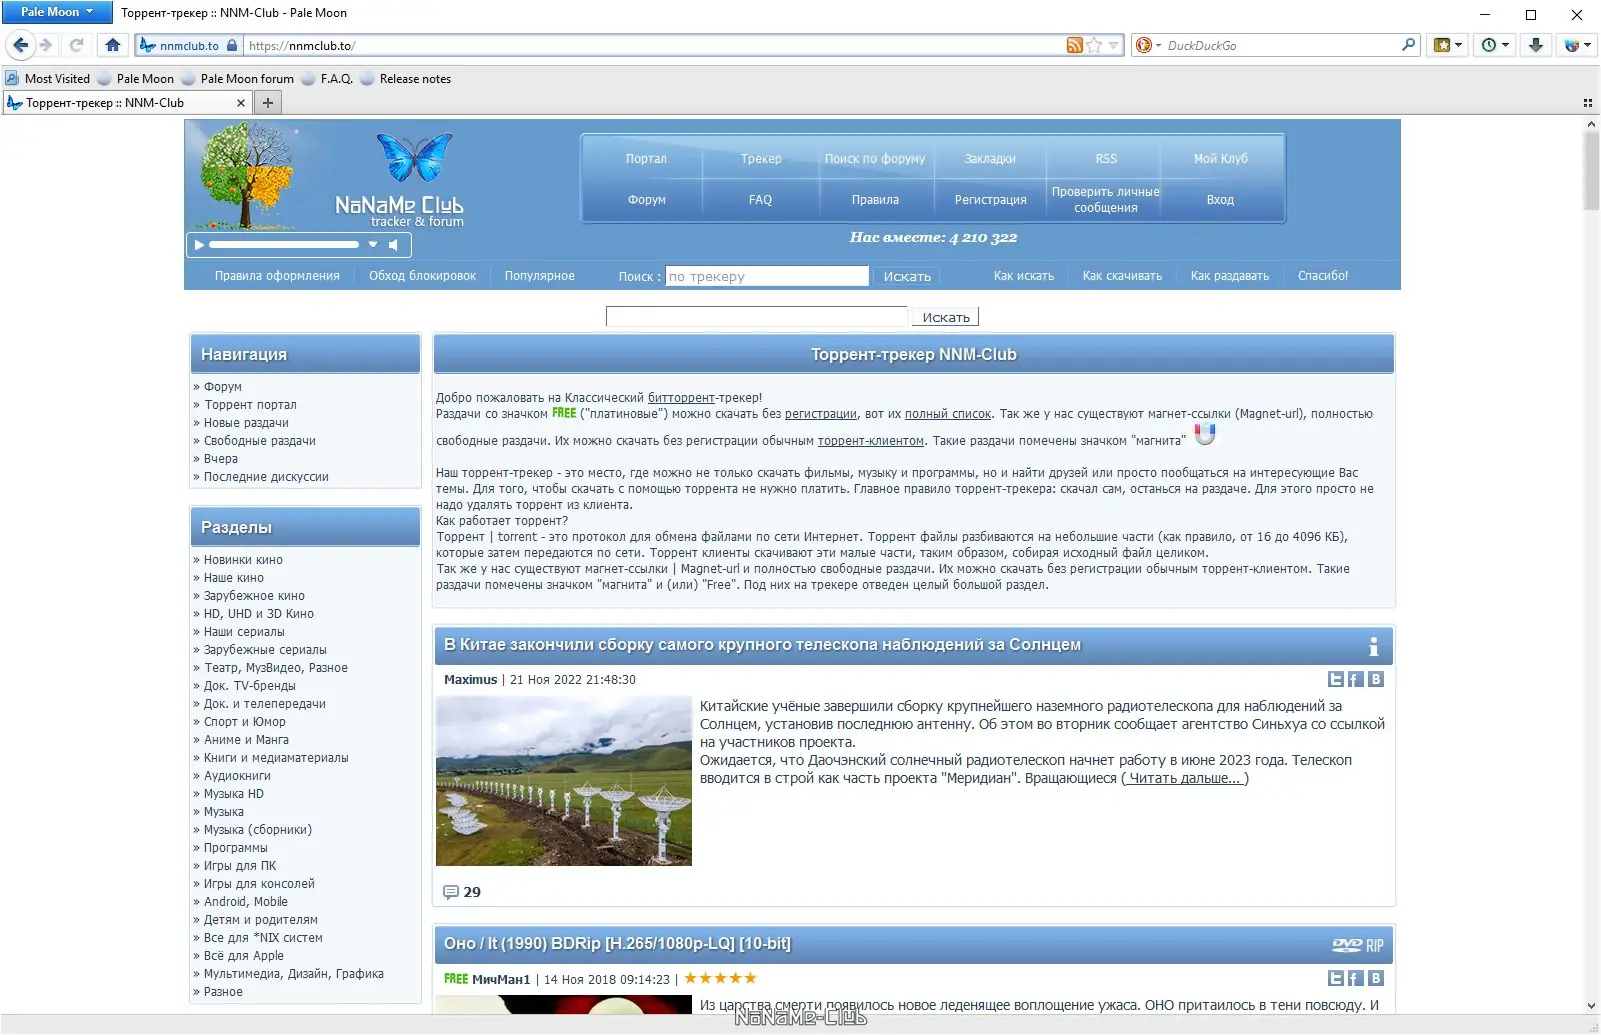The height and width of the screenshot is (1035, 1601).
Task: Click the info icon on the telescope news header
Action: tap(1373, 646)
